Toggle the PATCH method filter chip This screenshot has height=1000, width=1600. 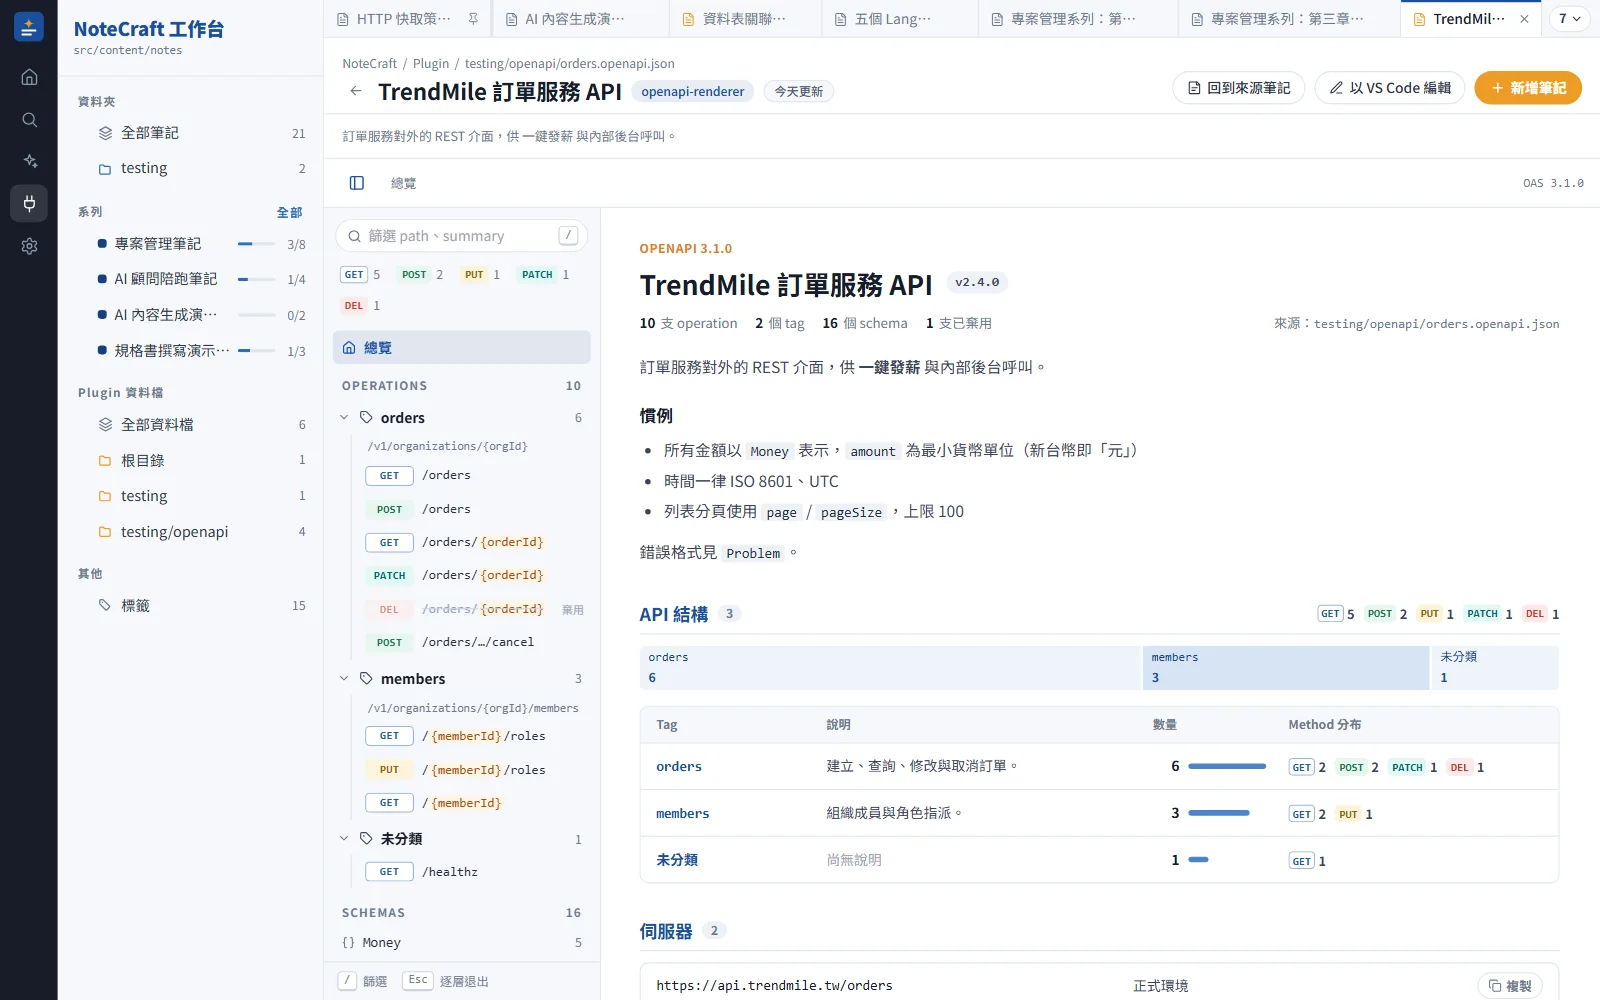pyautogui.click(x=545, y=275)
